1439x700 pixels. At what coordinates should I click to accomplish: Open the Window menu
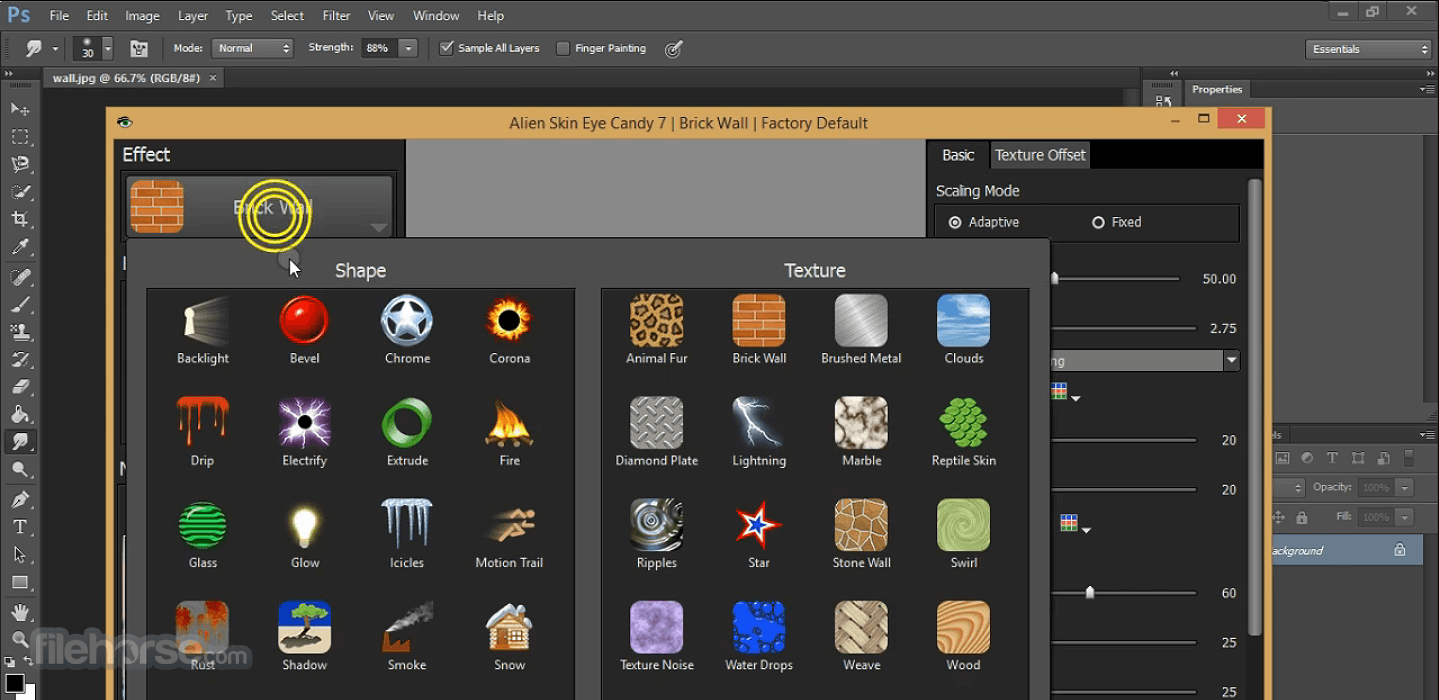pyautogui.click(x=436, y=16)
